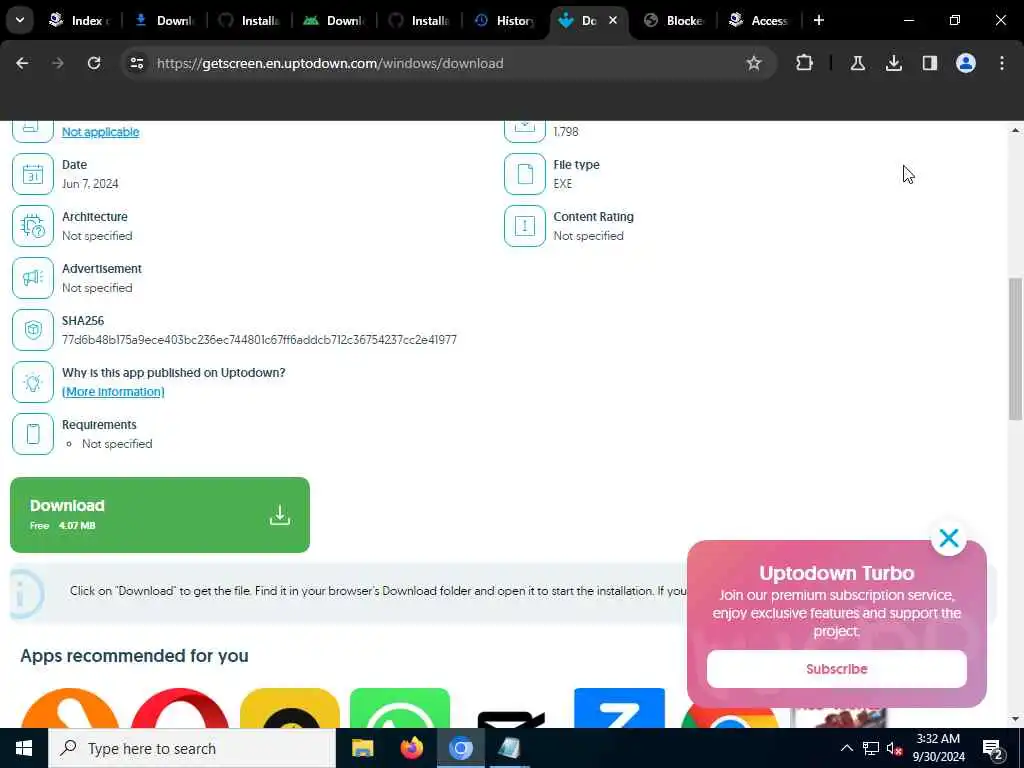This screenshot has height=768, width=1024.
Task: Click the Advertisement megaphone icon
Action: pos(33,278)
